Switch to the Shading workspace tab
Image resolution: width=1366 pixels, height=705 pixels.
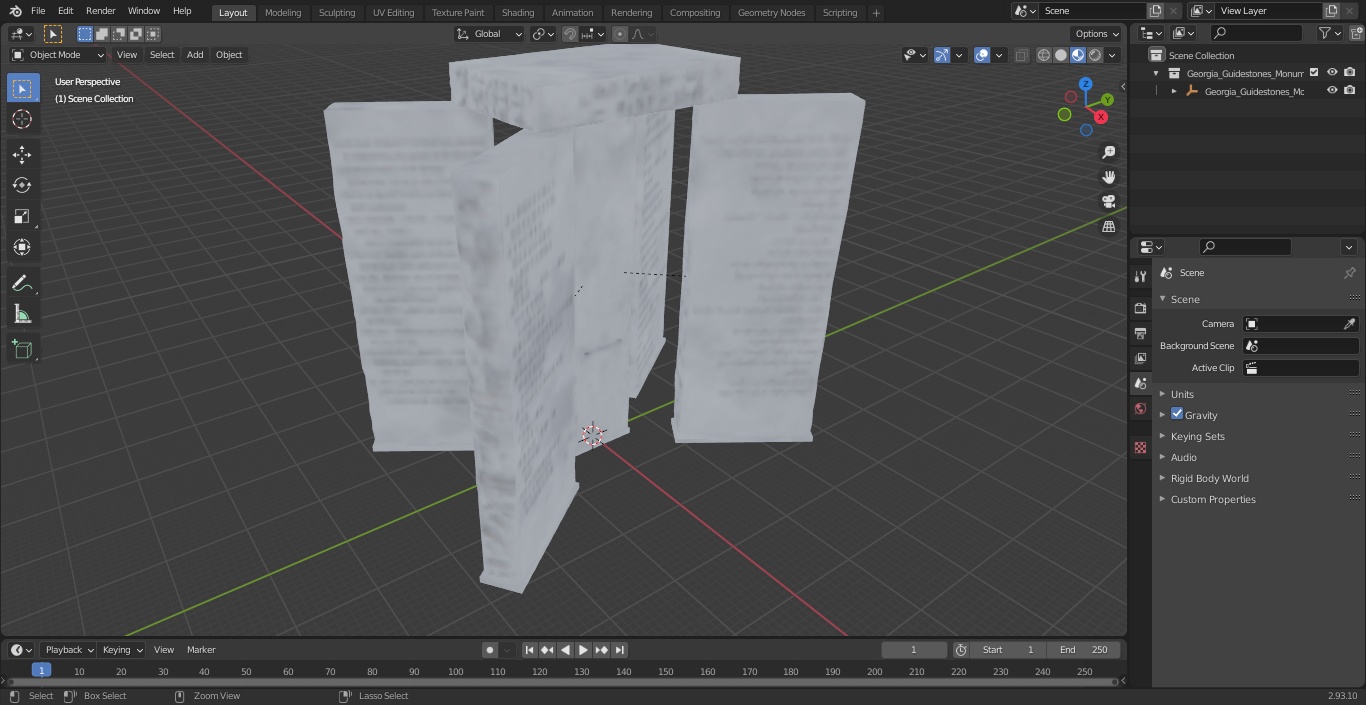[518, 12]
